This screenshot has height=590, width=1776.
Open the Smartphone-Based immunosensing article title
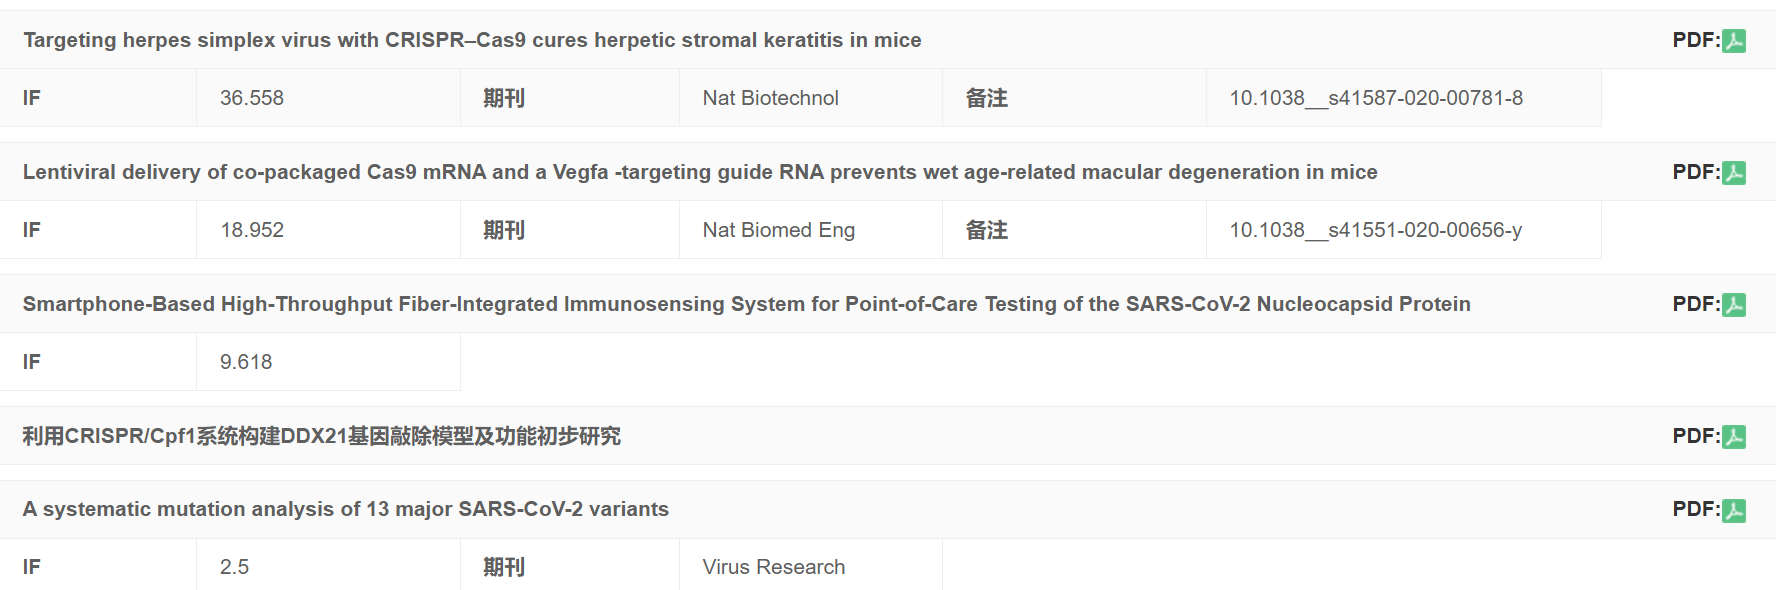tap(746, 304)
